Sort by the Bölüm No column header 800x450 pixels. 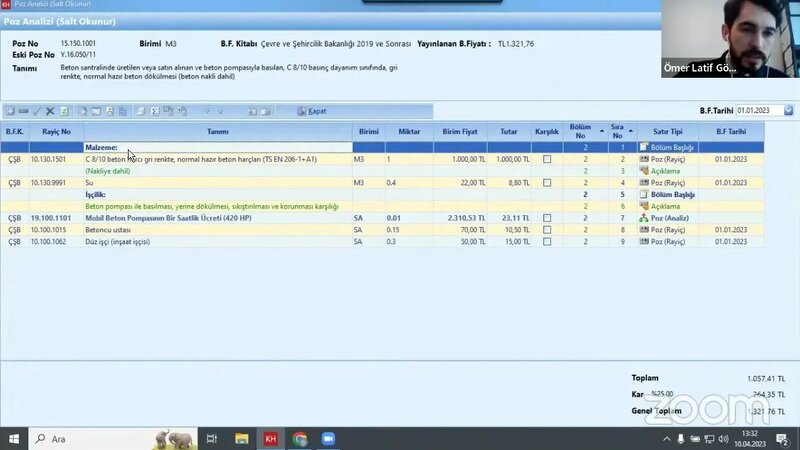click(x=585, y=132)
